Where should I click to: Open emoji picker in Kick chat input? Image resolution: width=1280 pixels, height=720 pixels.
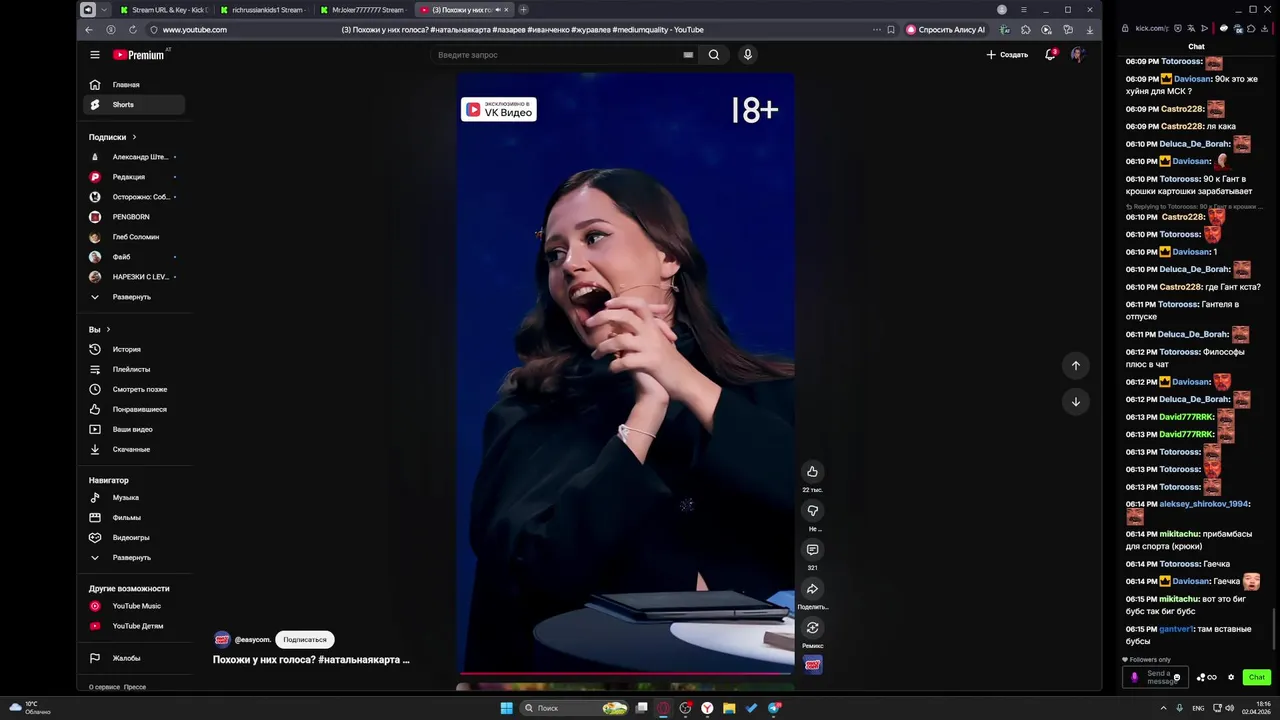coord(1176,678)
